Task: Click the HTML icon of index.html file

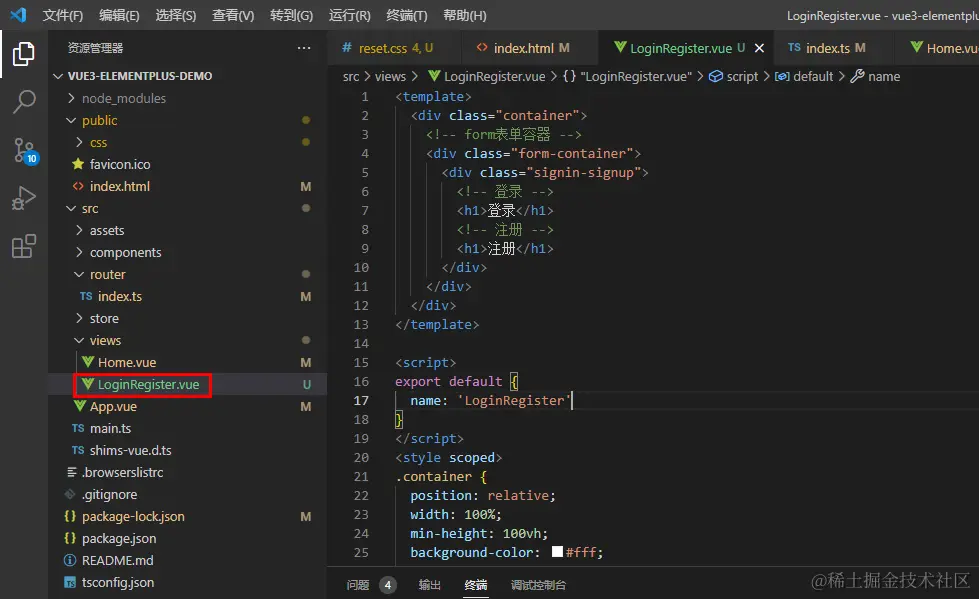Action: 78,186
